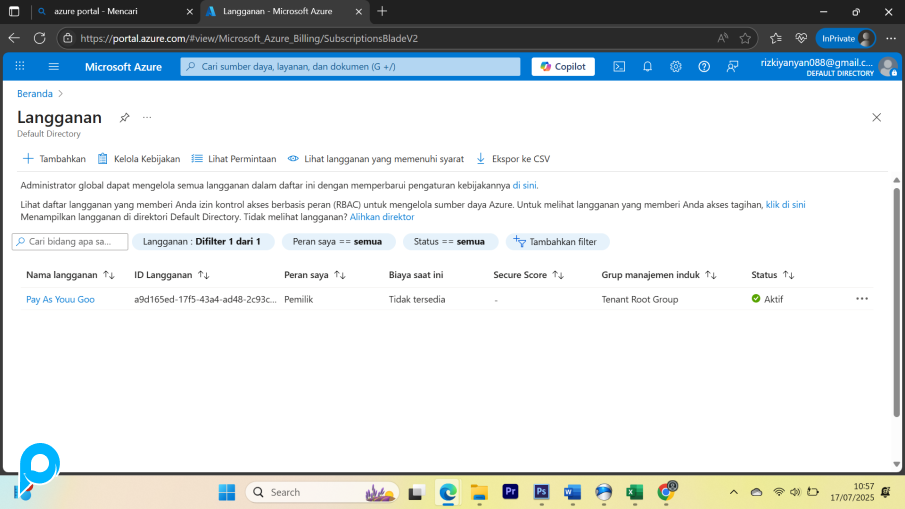Open the Azure portal hamburger menu
This screenshot has width=905, height=509.
click(x=54, y=67)
